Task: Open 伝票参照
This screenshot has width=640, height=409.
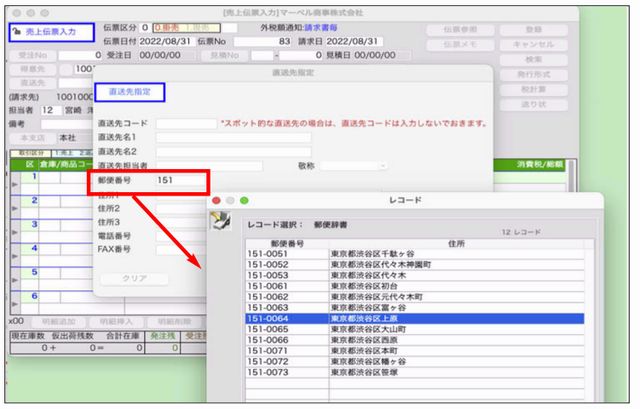Action: 456,29
